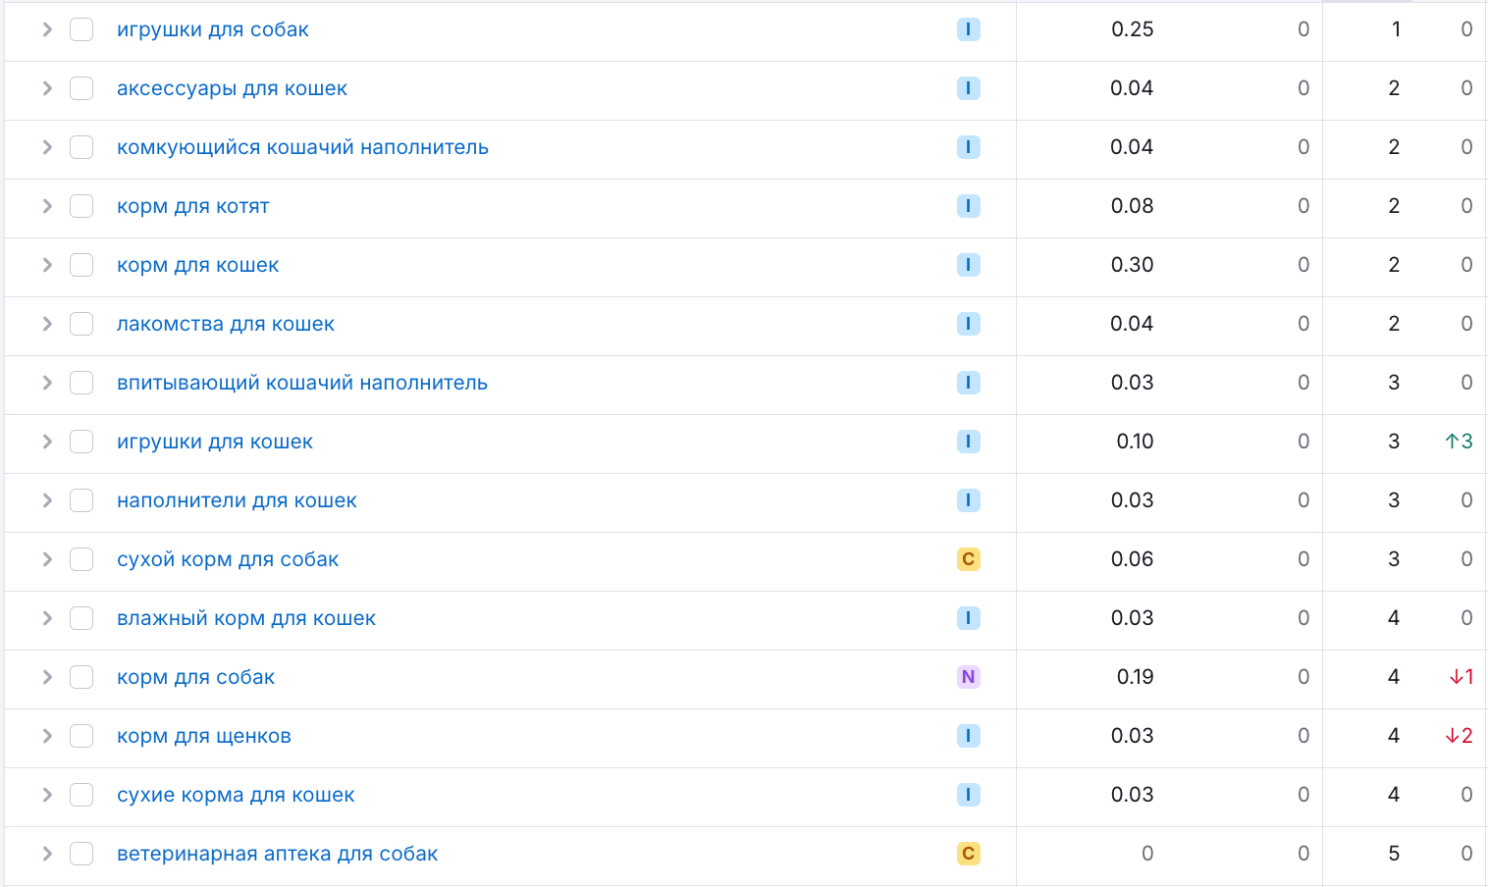
Task: Click intent badge I for лакомства для кошек
Action: pos(968,324)
